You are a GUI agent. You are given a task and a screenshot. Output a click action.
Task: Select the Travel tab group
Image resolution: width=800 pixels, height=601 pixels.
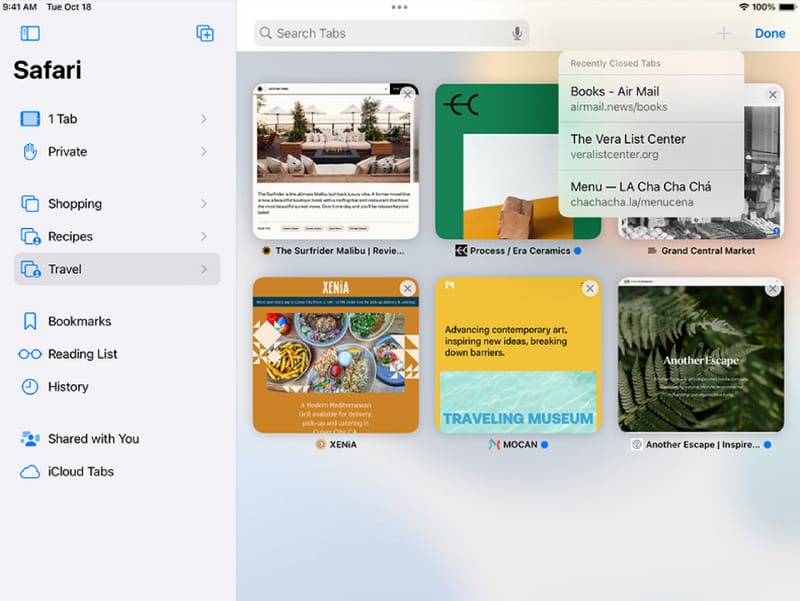point(117,269)
